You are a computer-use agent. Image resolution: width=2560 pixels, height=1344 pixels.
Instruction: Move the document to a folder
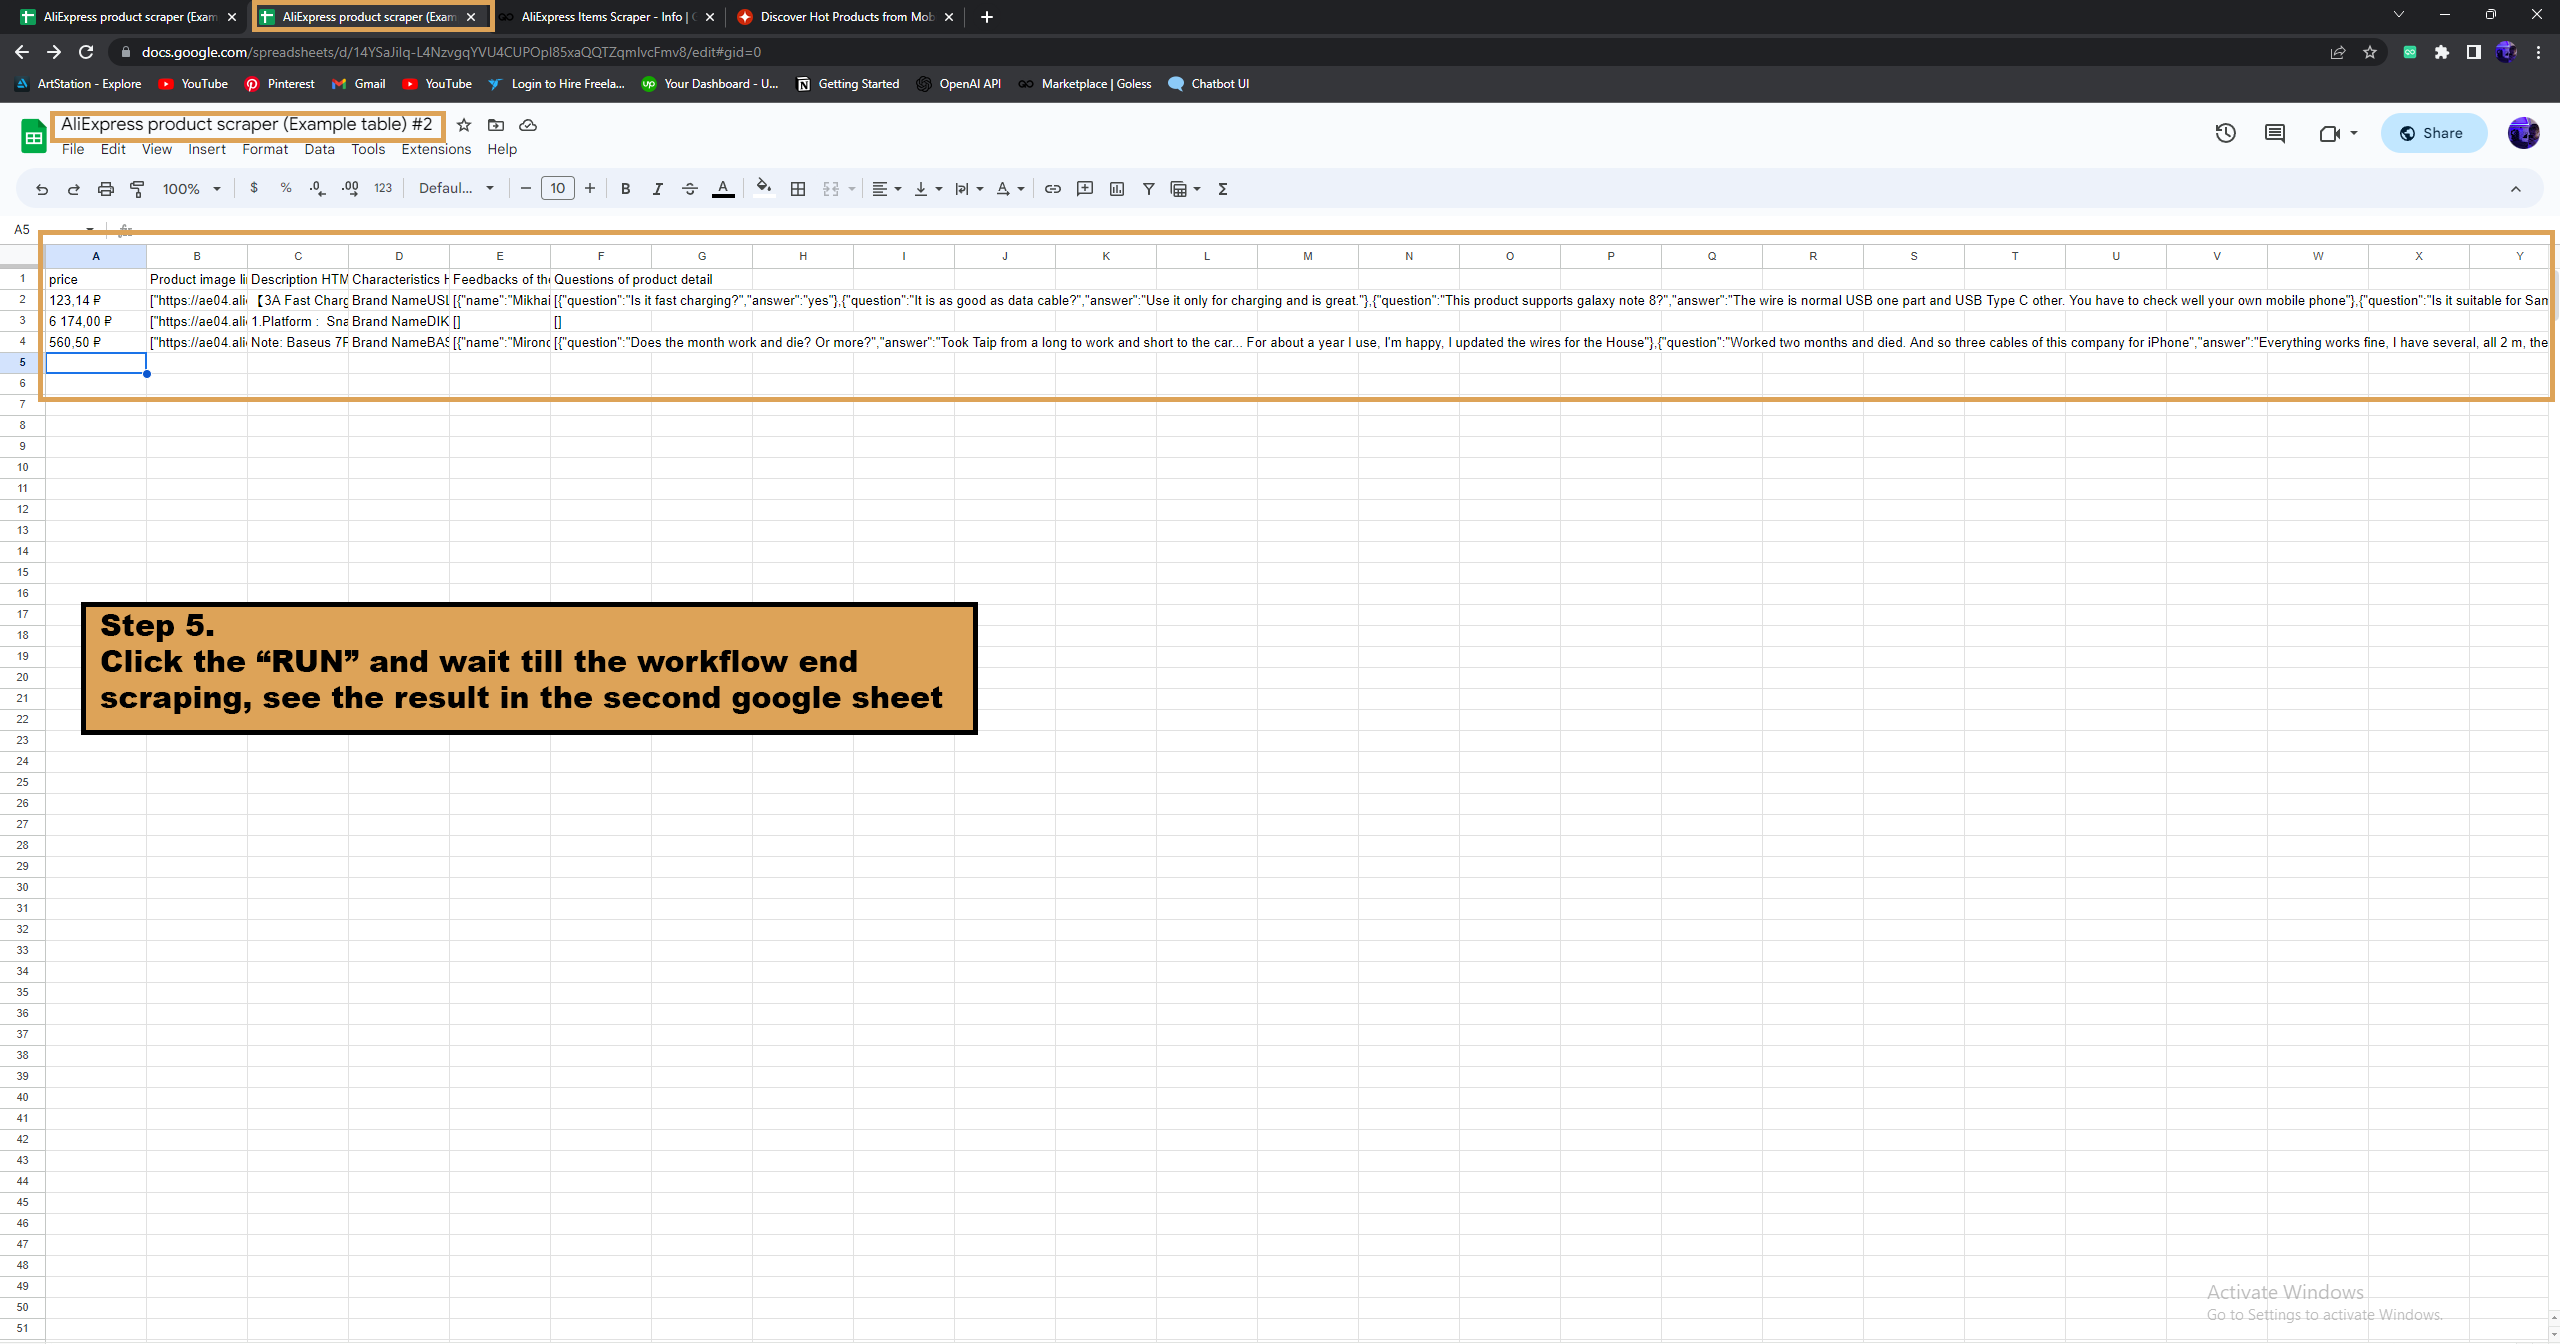(496, 125)
